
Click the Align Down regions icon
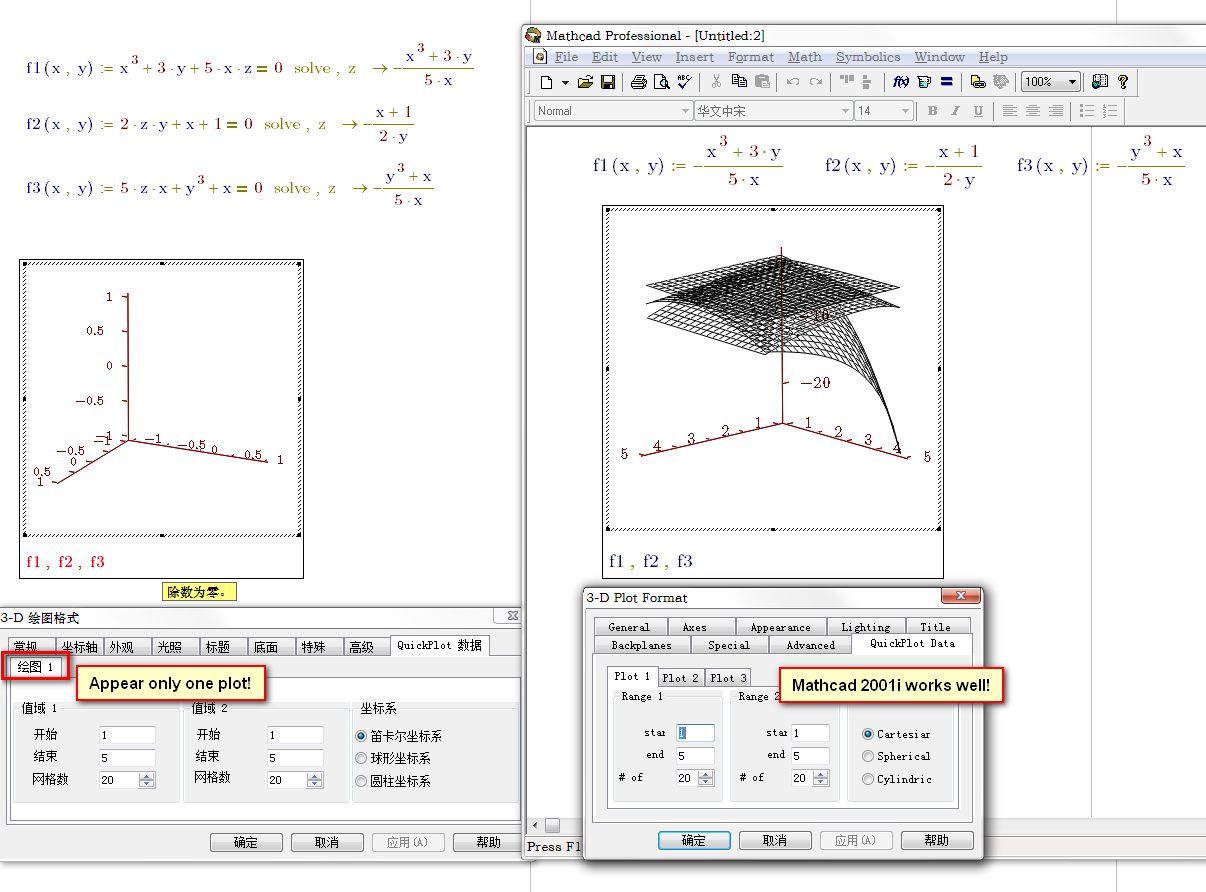coord(866,82)
